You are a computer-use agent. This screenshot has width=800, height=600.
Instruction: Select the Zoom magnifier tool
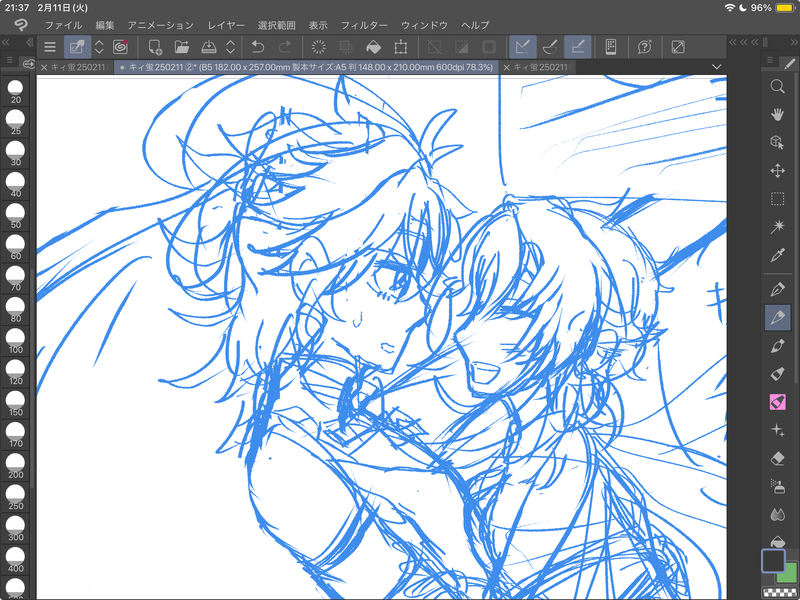point(777,86)
